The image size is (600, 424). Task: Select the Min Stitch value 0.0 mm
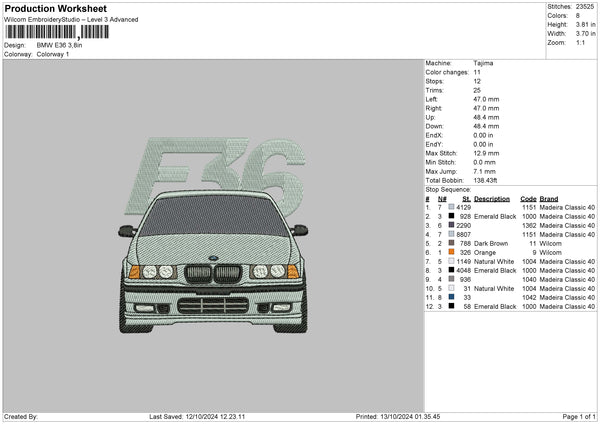(484, 162)
